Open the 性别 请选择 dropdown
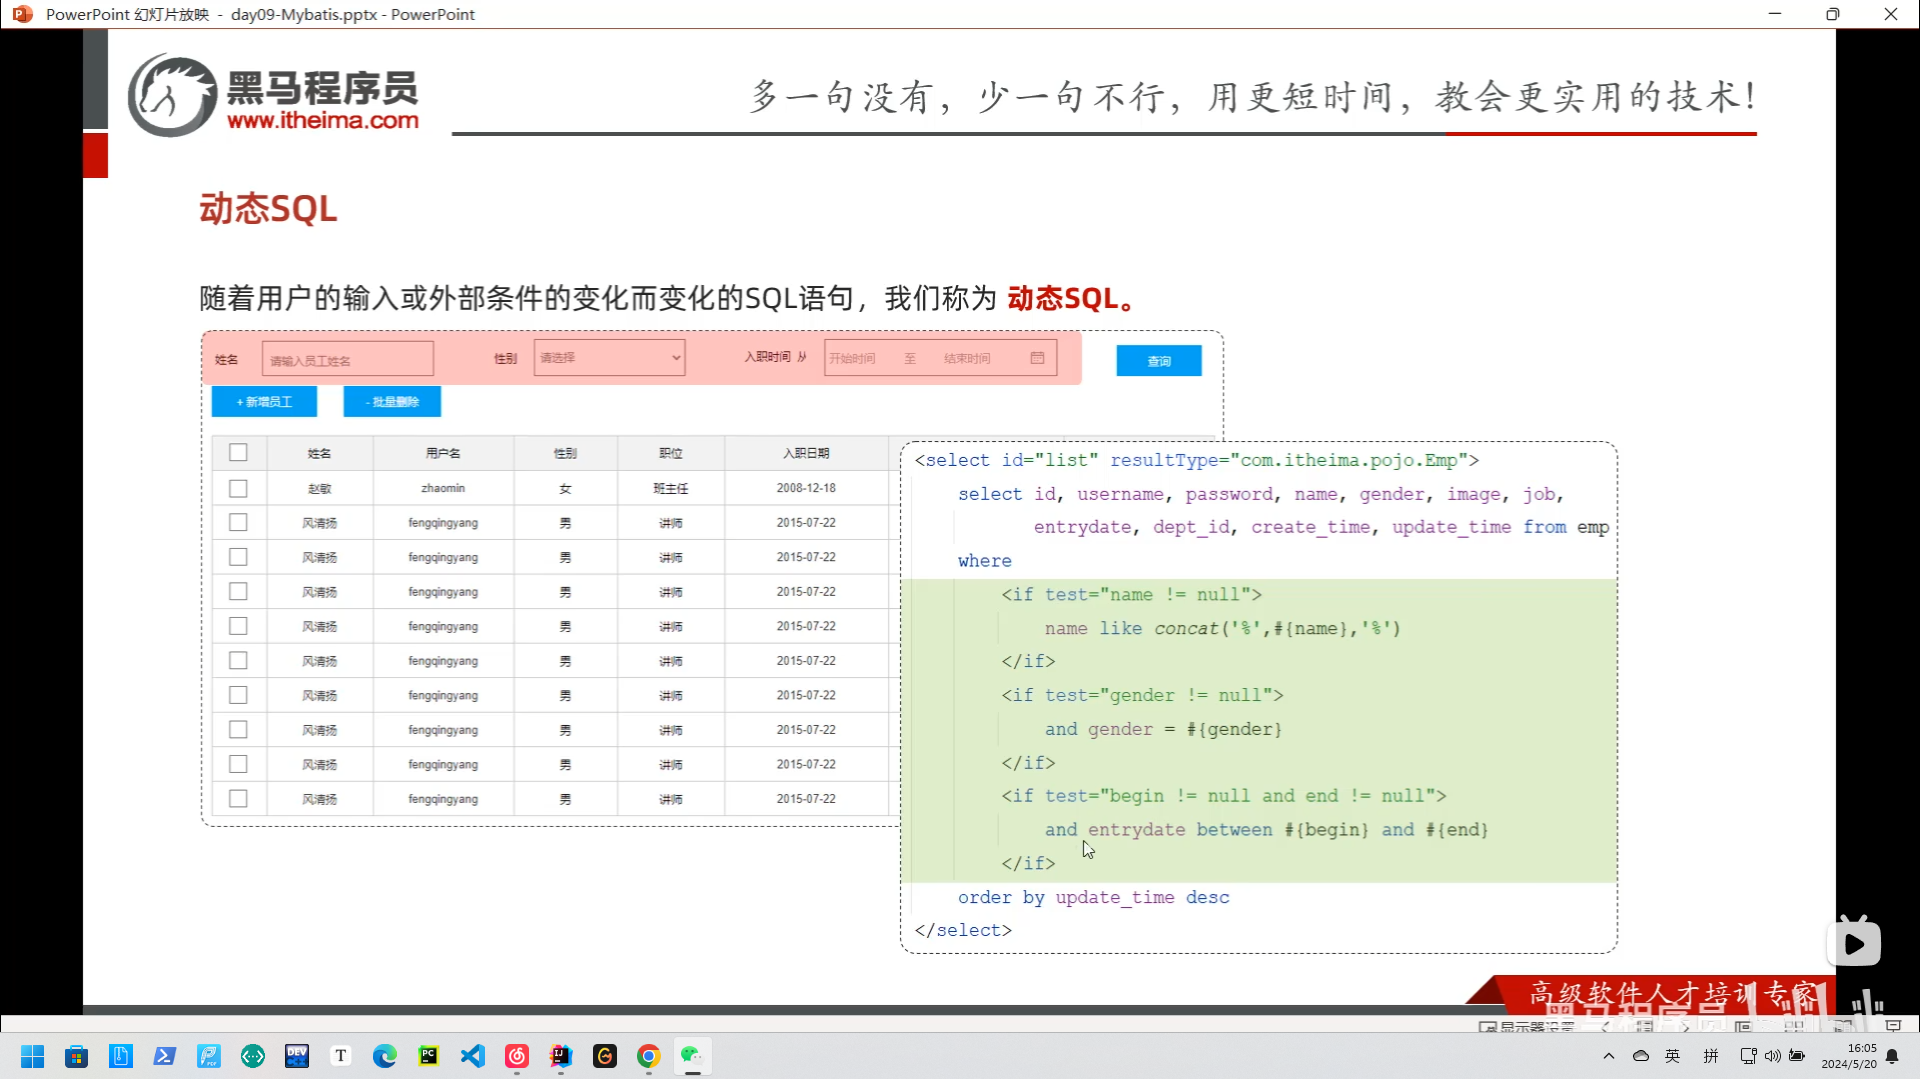 tap(609, 358)
